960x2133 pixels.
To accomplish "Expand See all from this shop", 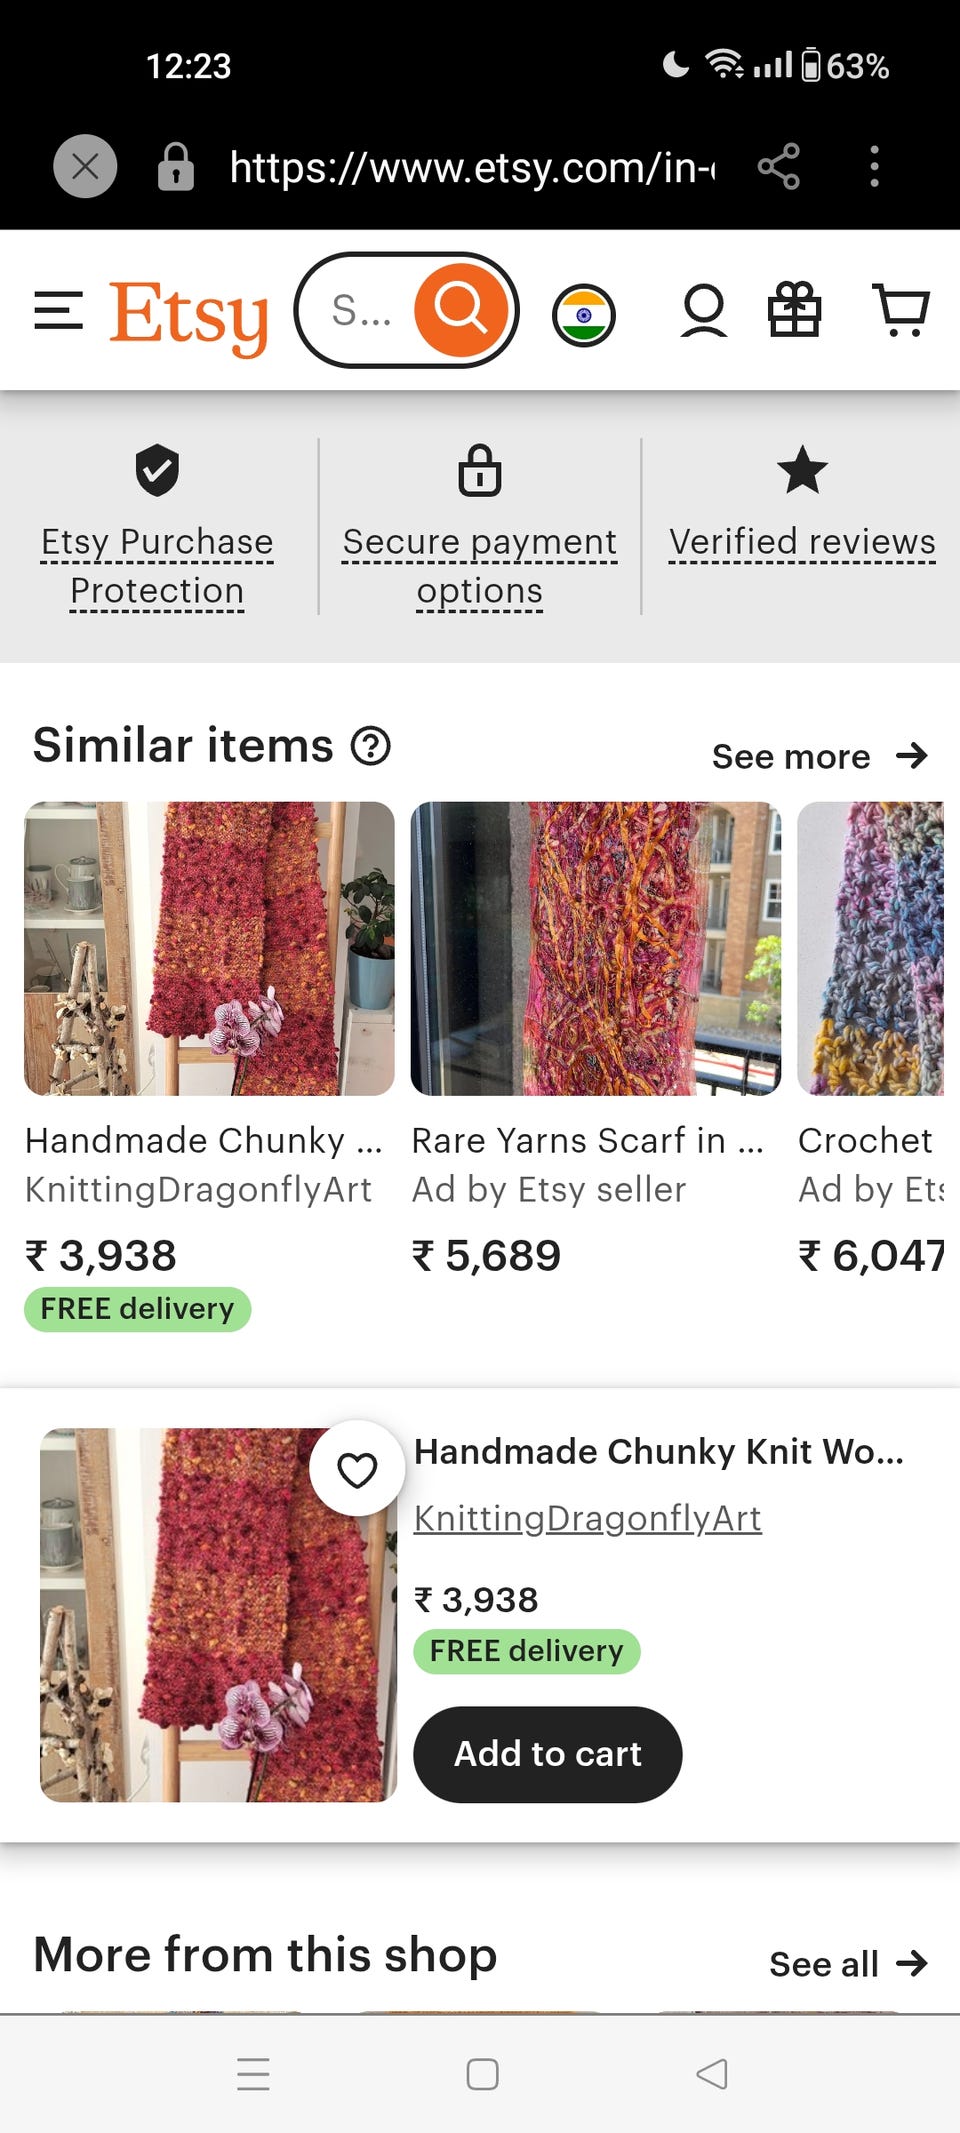I will coord(848,1964).
